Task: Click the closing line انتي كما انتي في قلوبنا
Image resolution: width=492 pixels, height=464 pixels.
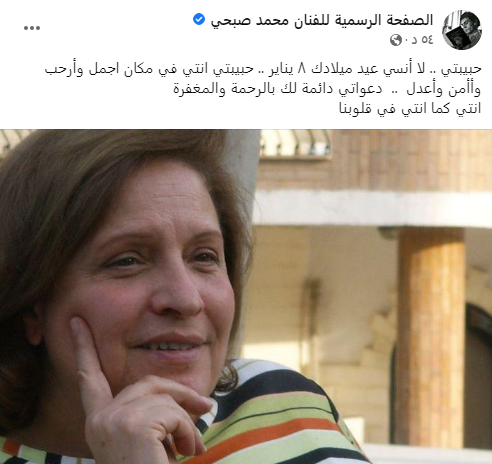Action: tap(410, 109)
